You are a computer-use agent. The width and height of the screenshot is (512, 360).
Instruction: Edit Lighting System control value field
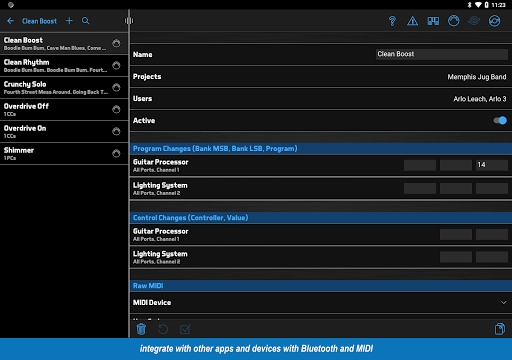492,257
